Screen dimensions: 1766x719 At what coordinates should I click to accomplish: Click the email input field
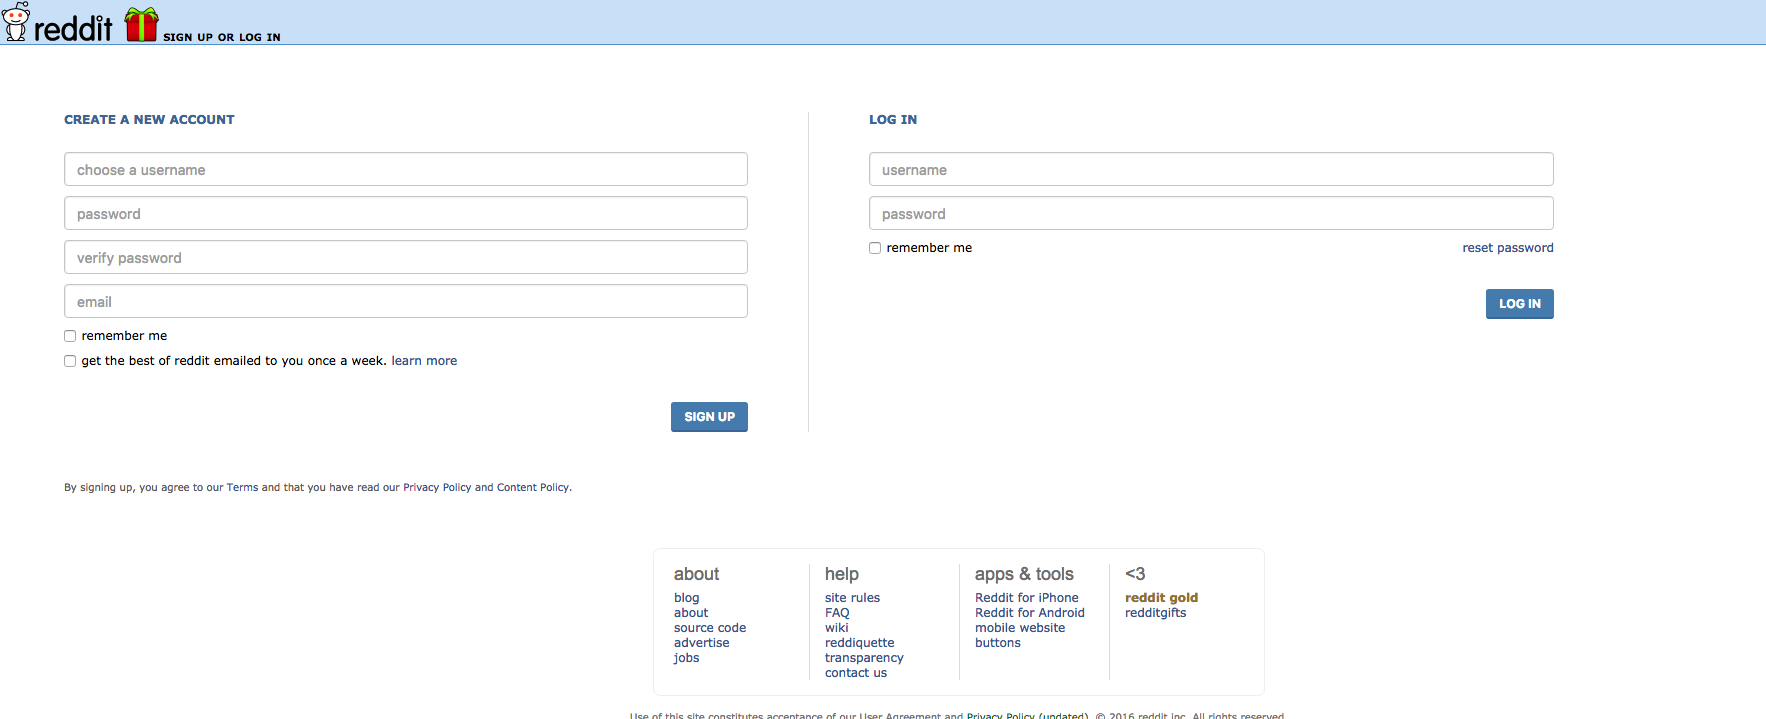coord(406,301)
